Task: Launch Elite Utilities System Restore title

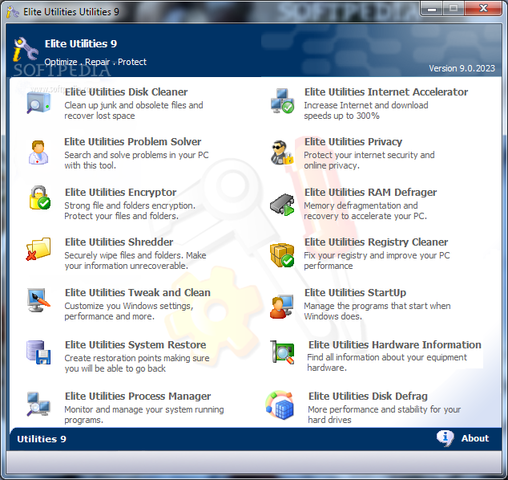Action: point(135,345)
